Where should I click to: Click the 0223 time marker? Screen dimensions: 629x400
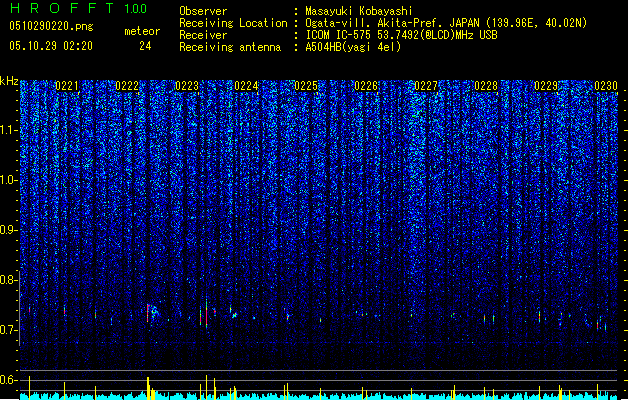[187, 86]
